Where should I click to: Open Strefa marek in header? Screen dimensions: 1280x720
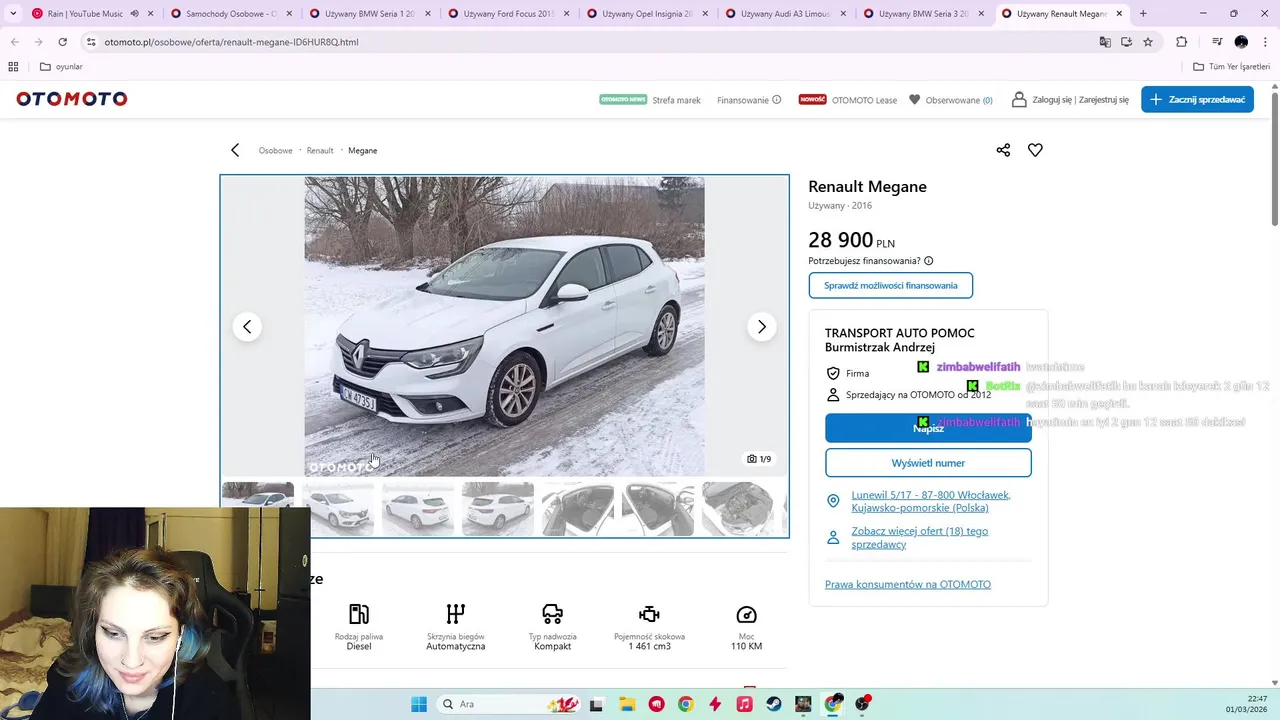(x=650, y=100)
